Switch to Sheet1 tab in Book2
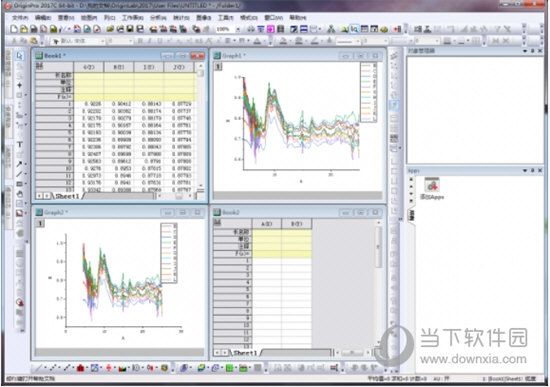This screenshot has width=550, height=387. (245, 352)
